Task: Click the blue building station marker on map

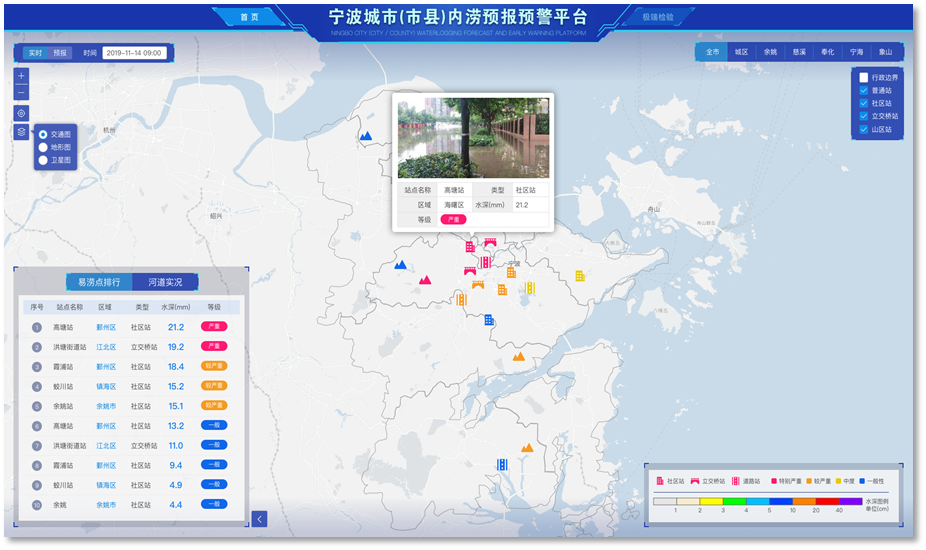Action: coord(489,320)
